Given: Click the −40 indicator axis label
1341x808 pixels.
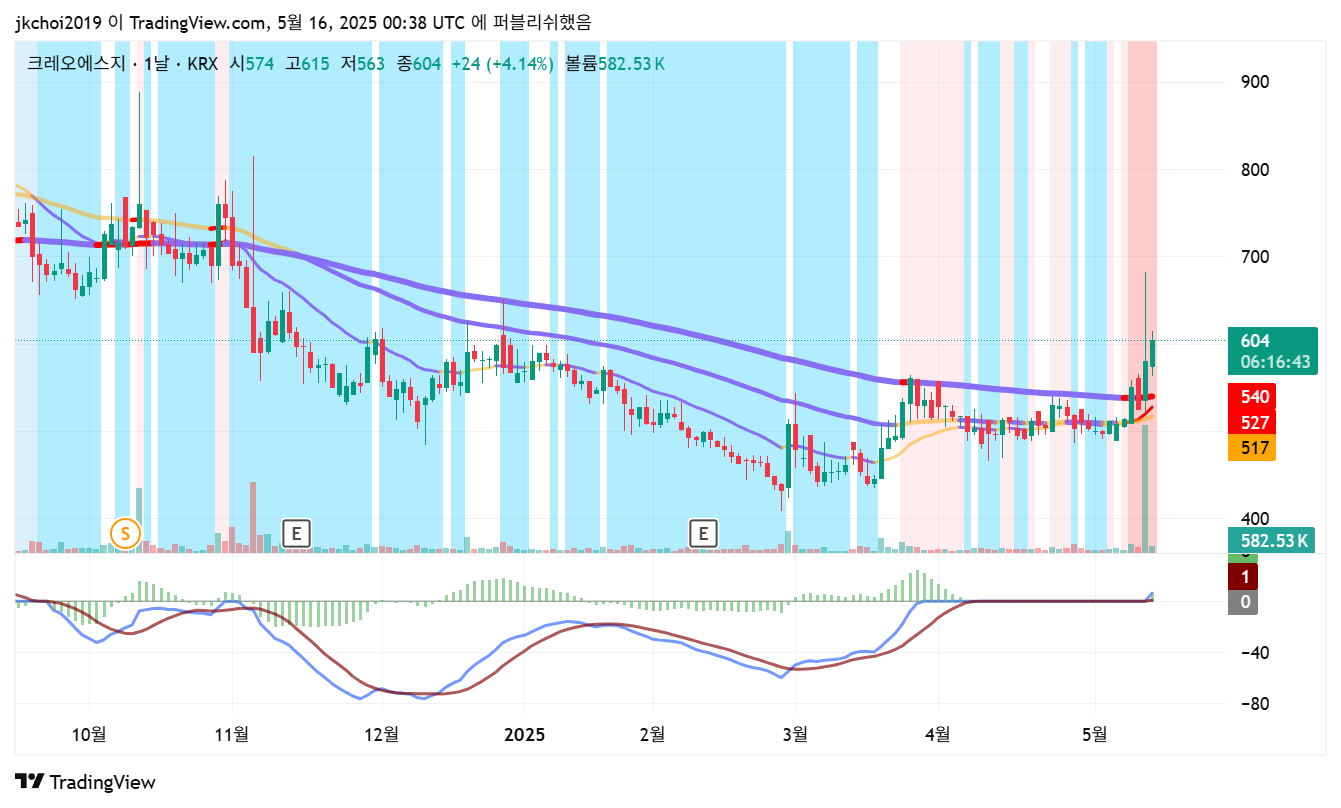Looking at the screenshot, I should 1253,653.
